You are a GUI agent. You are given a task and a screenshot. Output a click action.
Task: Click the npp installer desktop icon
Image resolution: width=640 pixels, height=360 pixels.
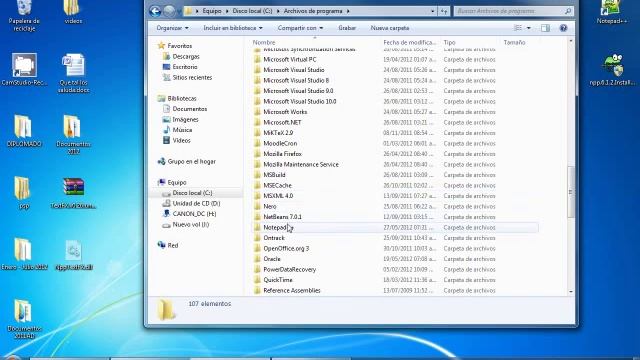click(x=613, y=69)
